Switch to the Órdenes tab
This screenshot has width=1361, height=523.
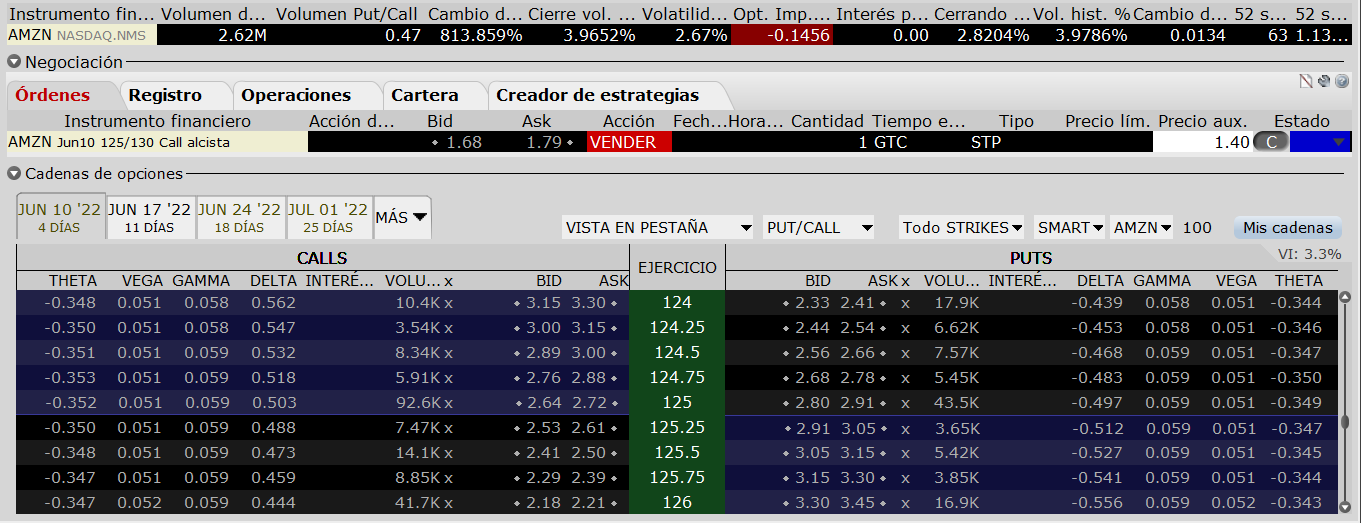click(53, 96)
